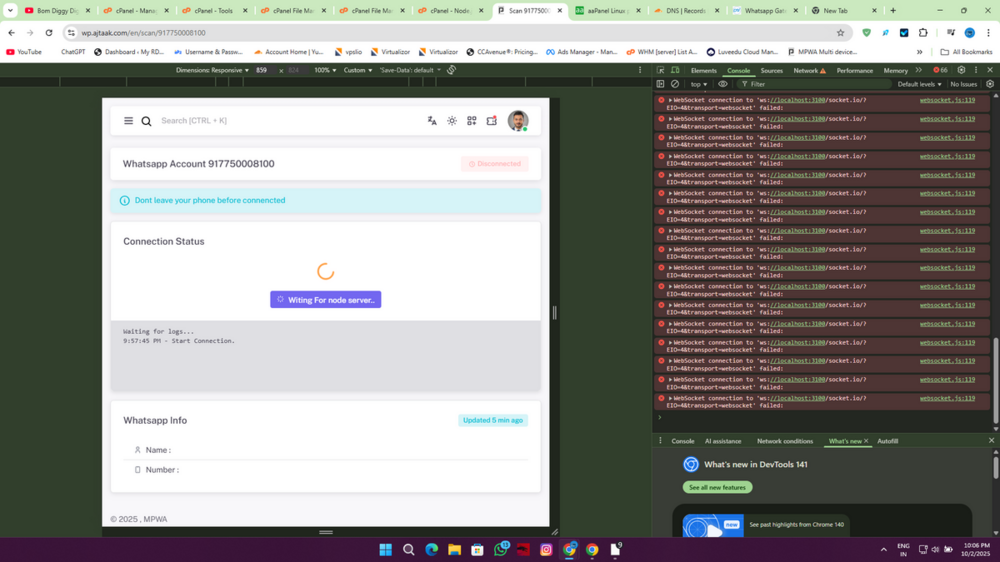This screenshot has height=562, width=1000.
Task: Click the Updated 5 min ago badge
Action: (x=492, y=420)
